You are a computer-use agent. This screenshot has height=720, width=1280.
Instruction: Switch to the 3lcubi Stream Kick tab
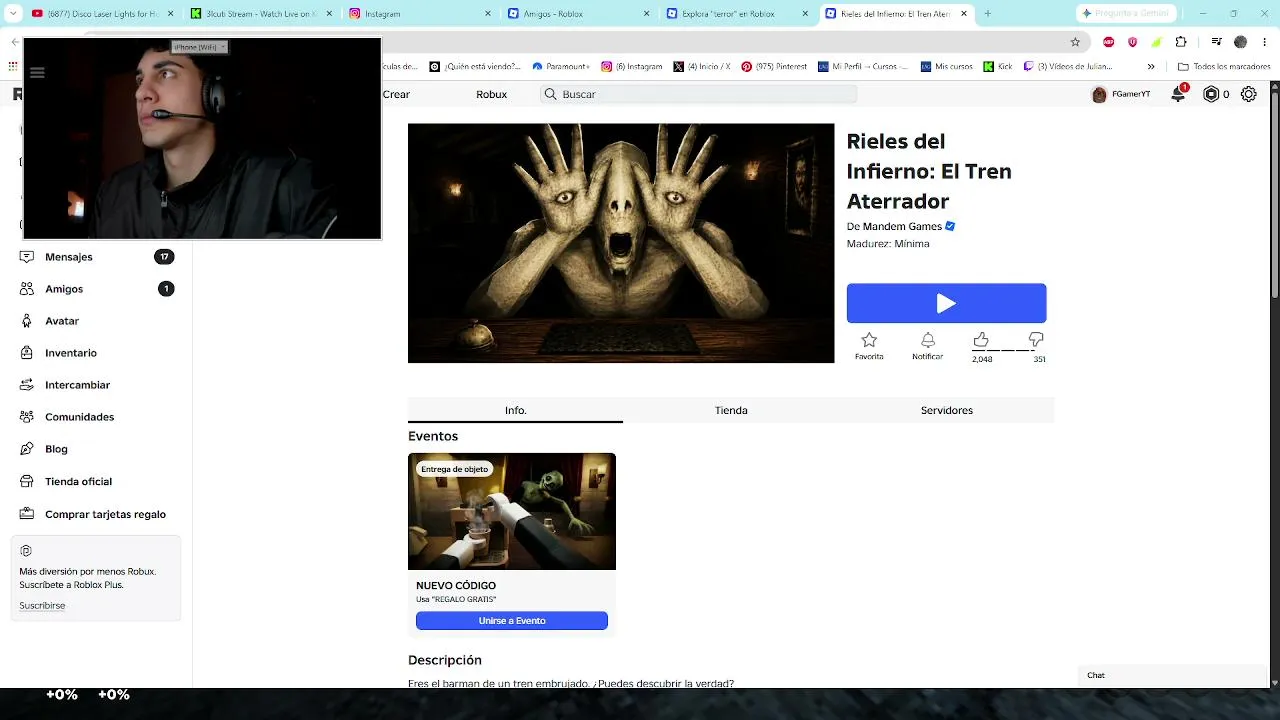pyautogui.click(x=260, y=14)
